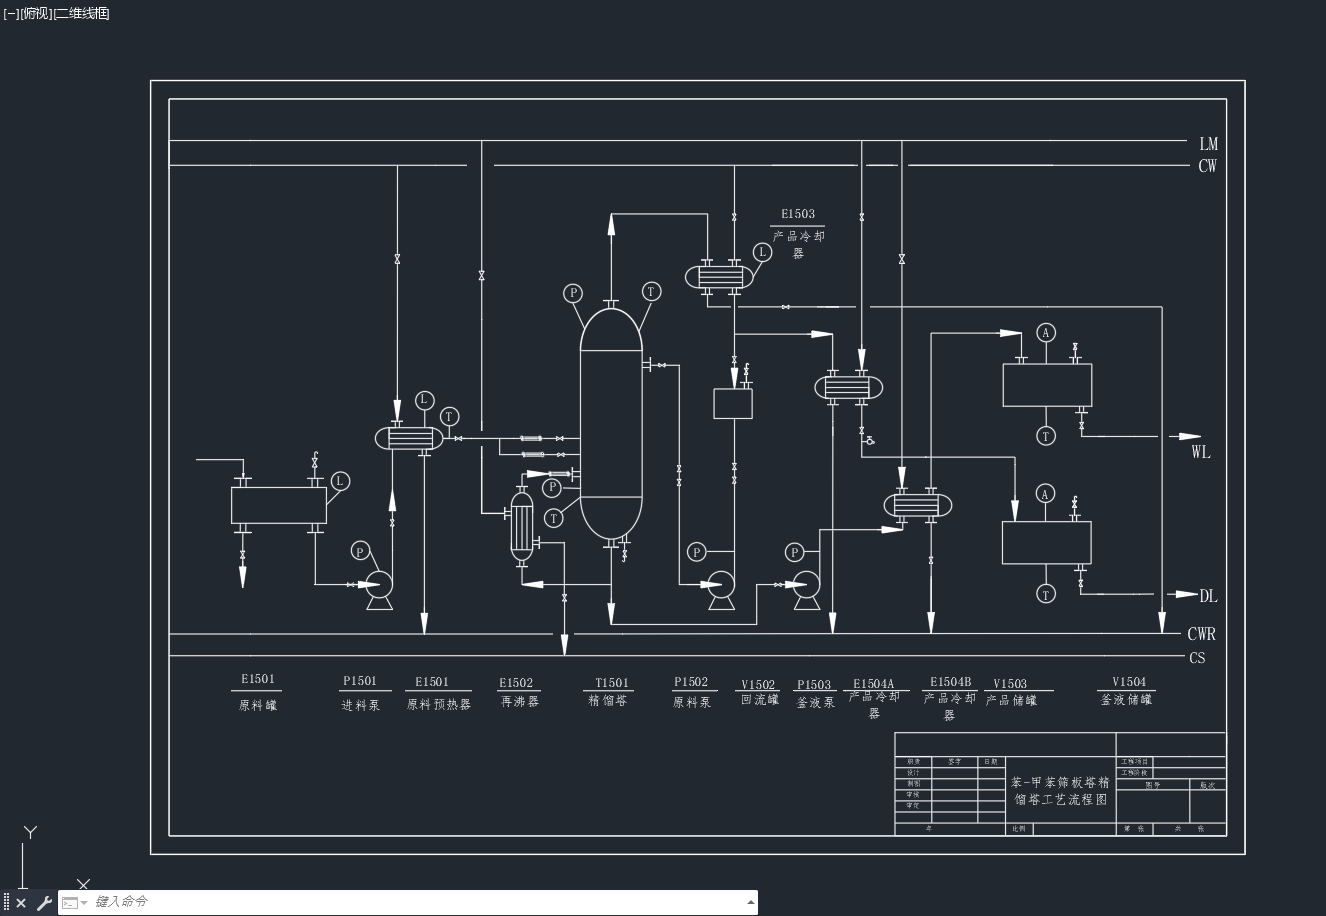Click the CS pipeline label
The height and width of the screenshot is (916, 1326).
[1198, 658]
